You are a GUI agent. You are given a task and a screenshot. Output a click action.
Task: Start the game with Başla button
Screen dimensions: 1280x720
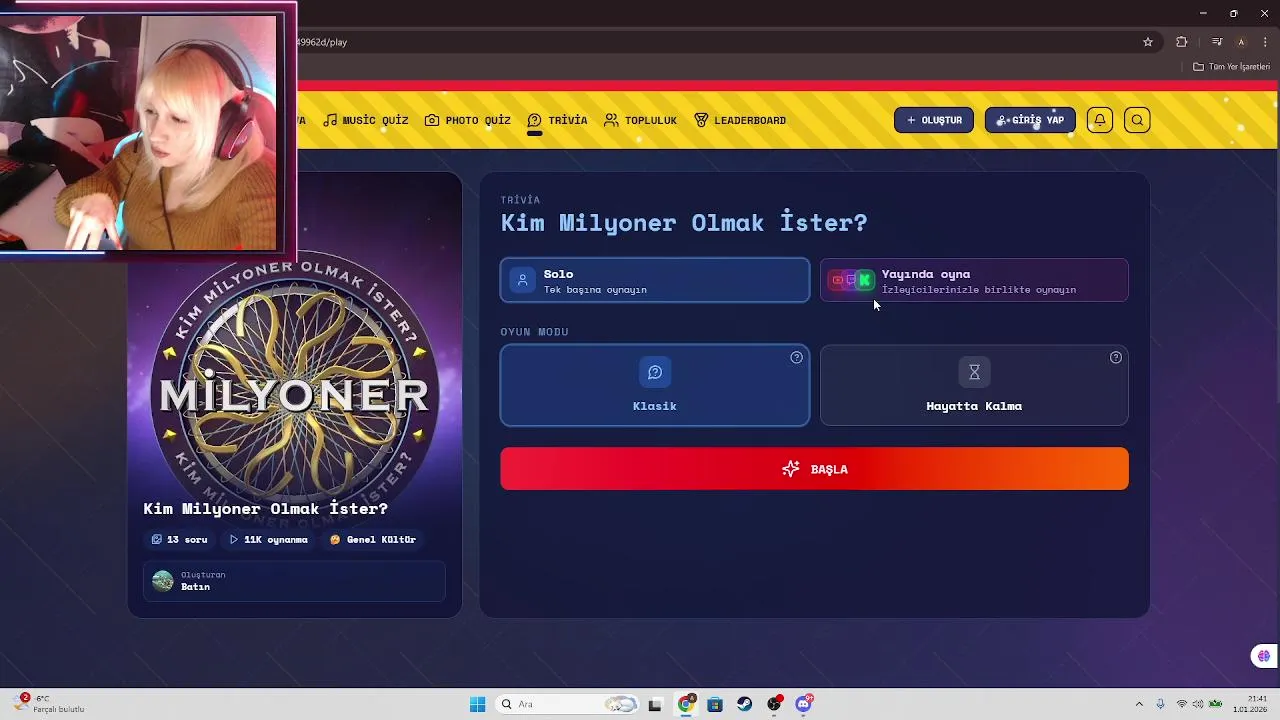[x=814, y=469]
